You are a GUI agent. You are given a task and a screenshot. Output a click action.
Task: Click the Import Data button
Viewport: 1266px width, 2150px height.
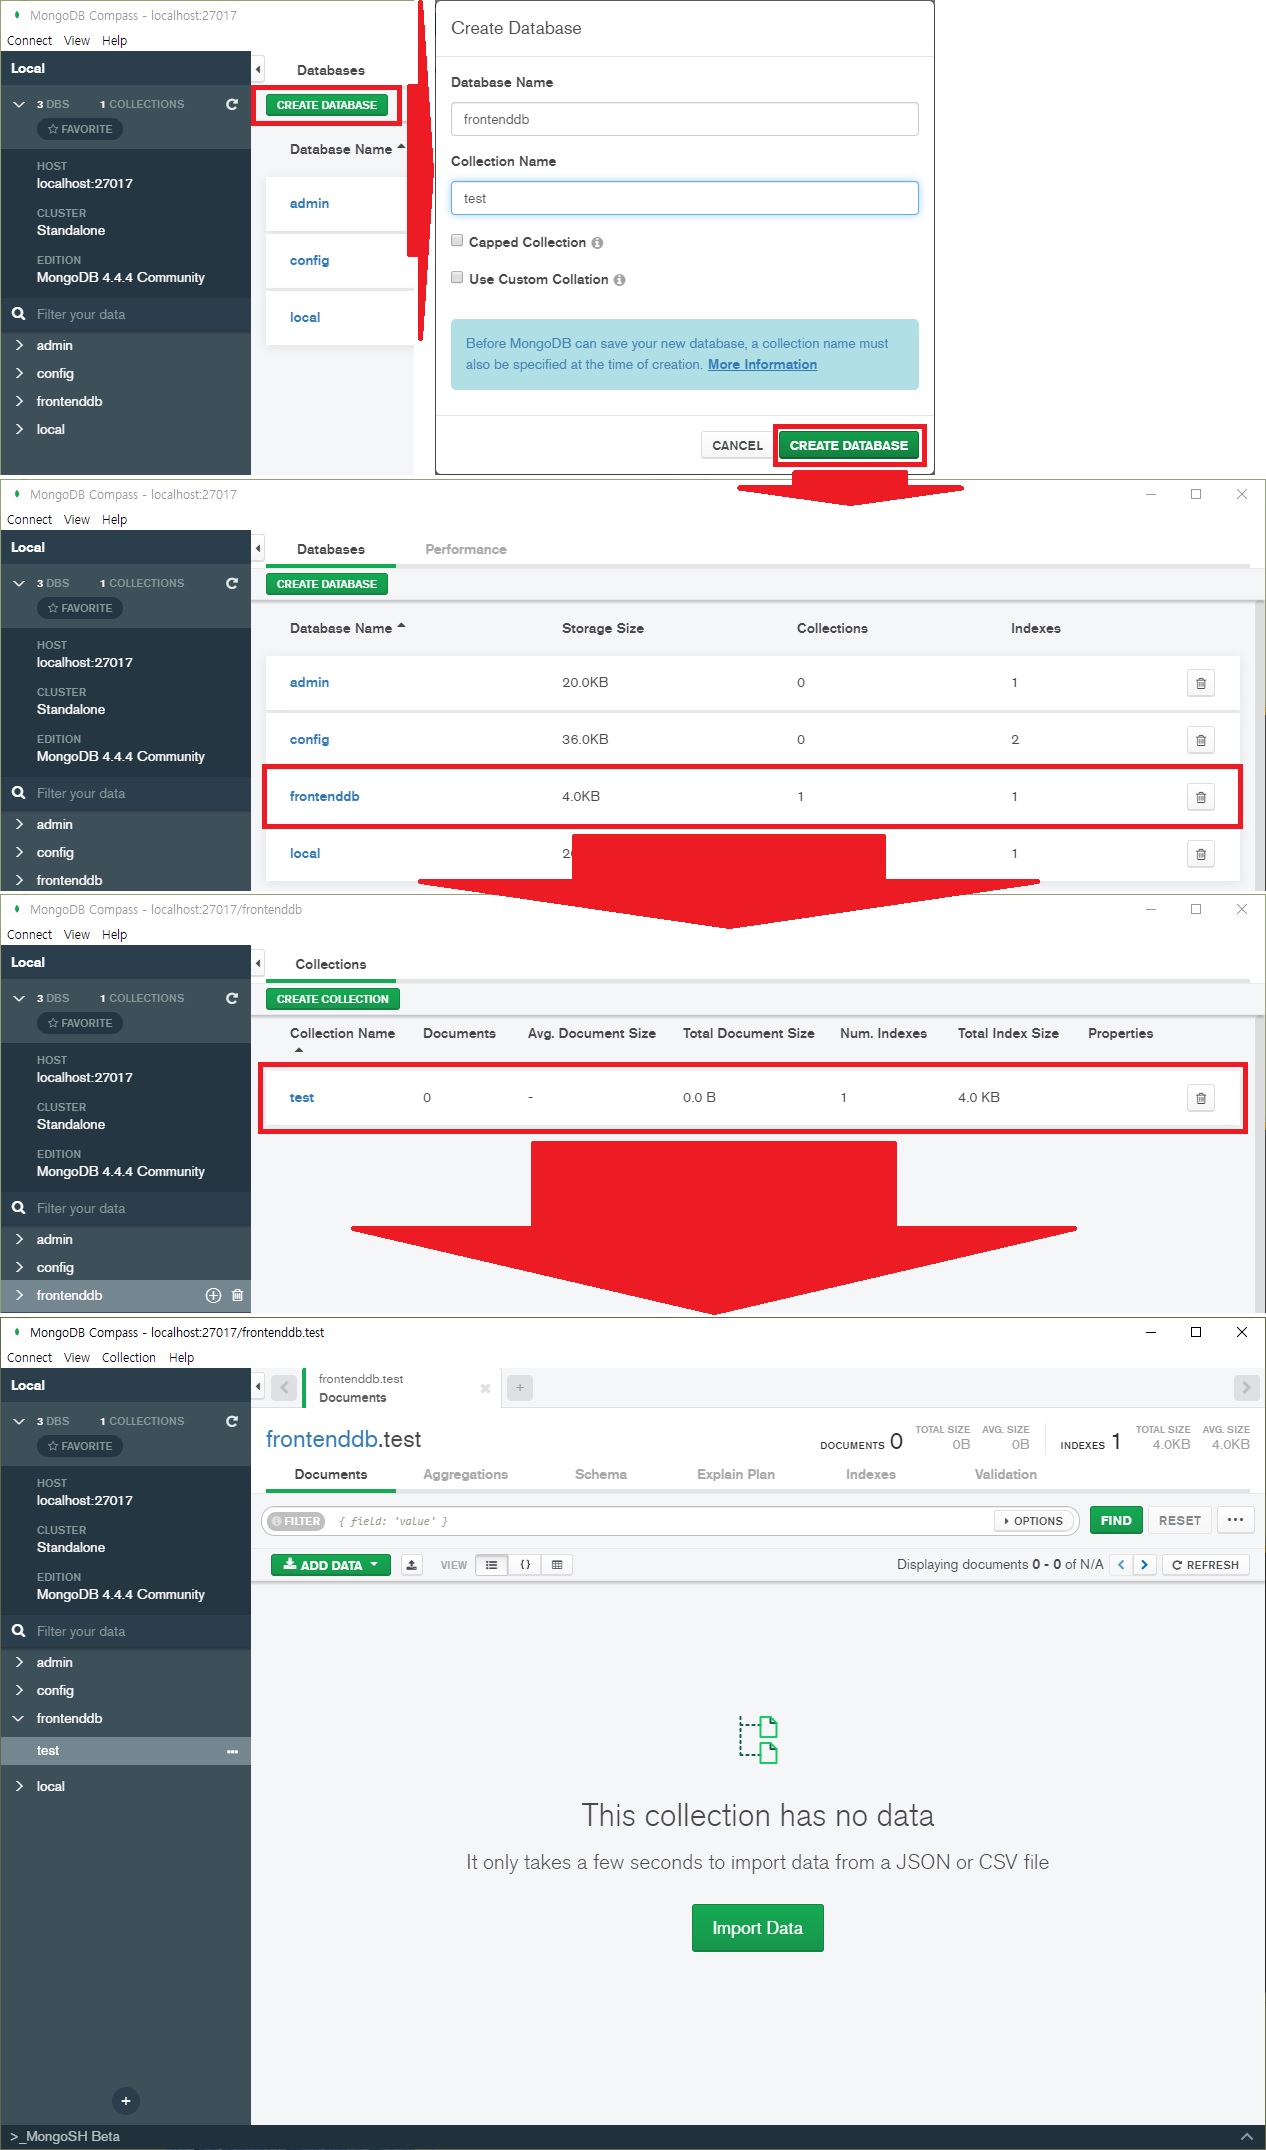pyautogui.click(x=758, y=1928)
